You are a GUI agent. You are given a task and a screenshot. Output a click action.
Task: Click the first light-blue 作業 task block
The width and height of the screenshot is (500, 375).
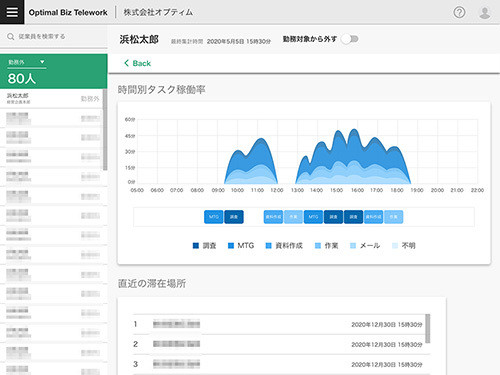293,217
